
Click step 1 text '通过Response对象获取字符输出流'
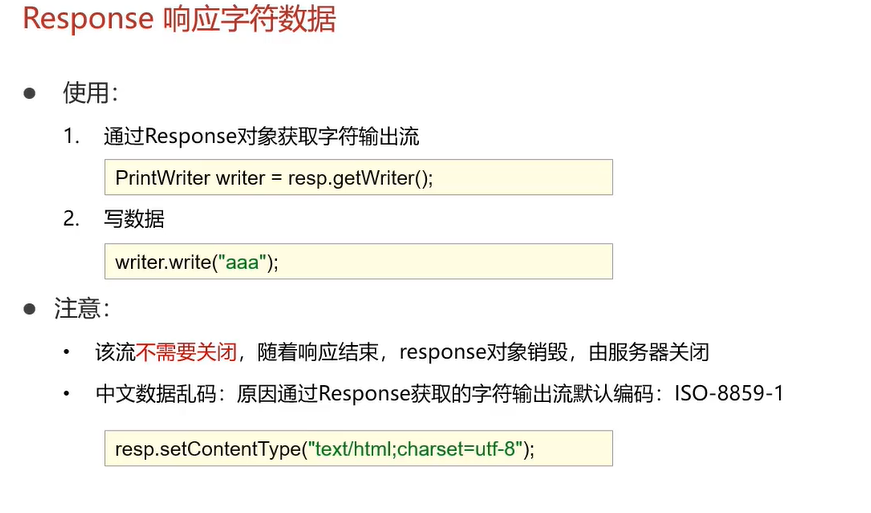coord(261,136)
